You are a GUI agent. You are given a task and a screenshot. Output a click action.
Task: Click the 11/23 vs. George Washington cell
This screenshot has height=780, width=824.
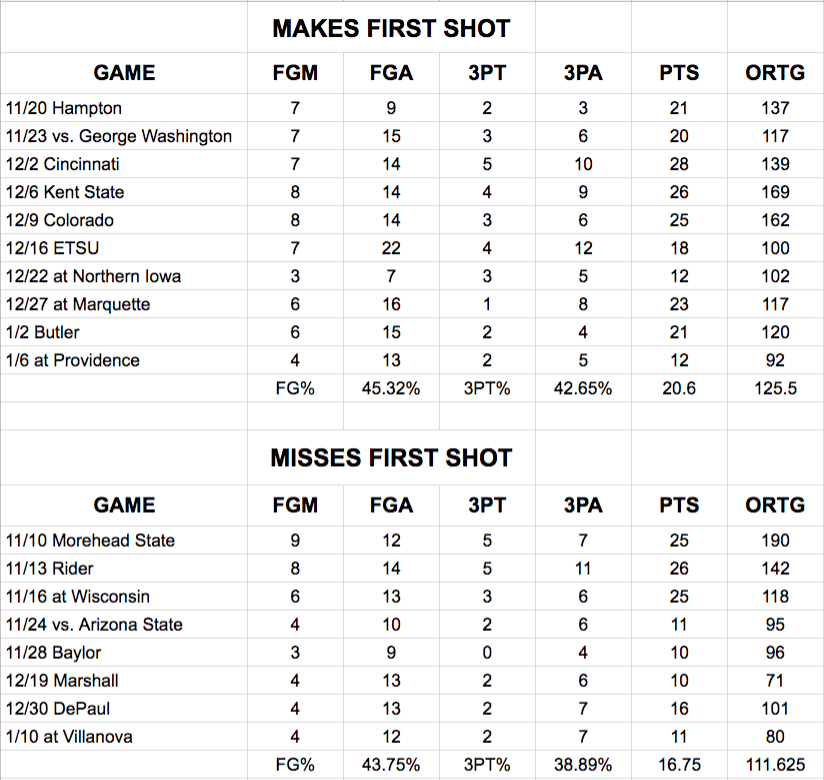click(x=124, y=136)
